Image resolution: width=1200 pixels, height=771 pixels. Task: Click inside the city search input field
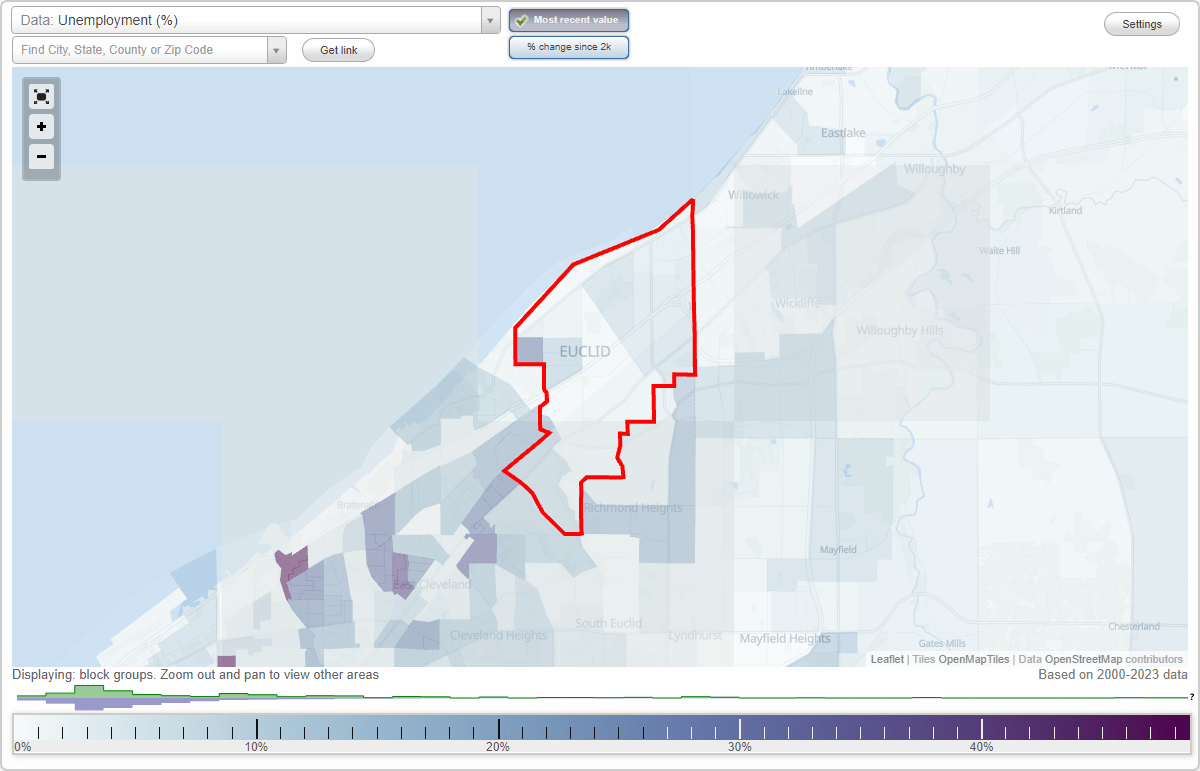click(x=140, y=49)
